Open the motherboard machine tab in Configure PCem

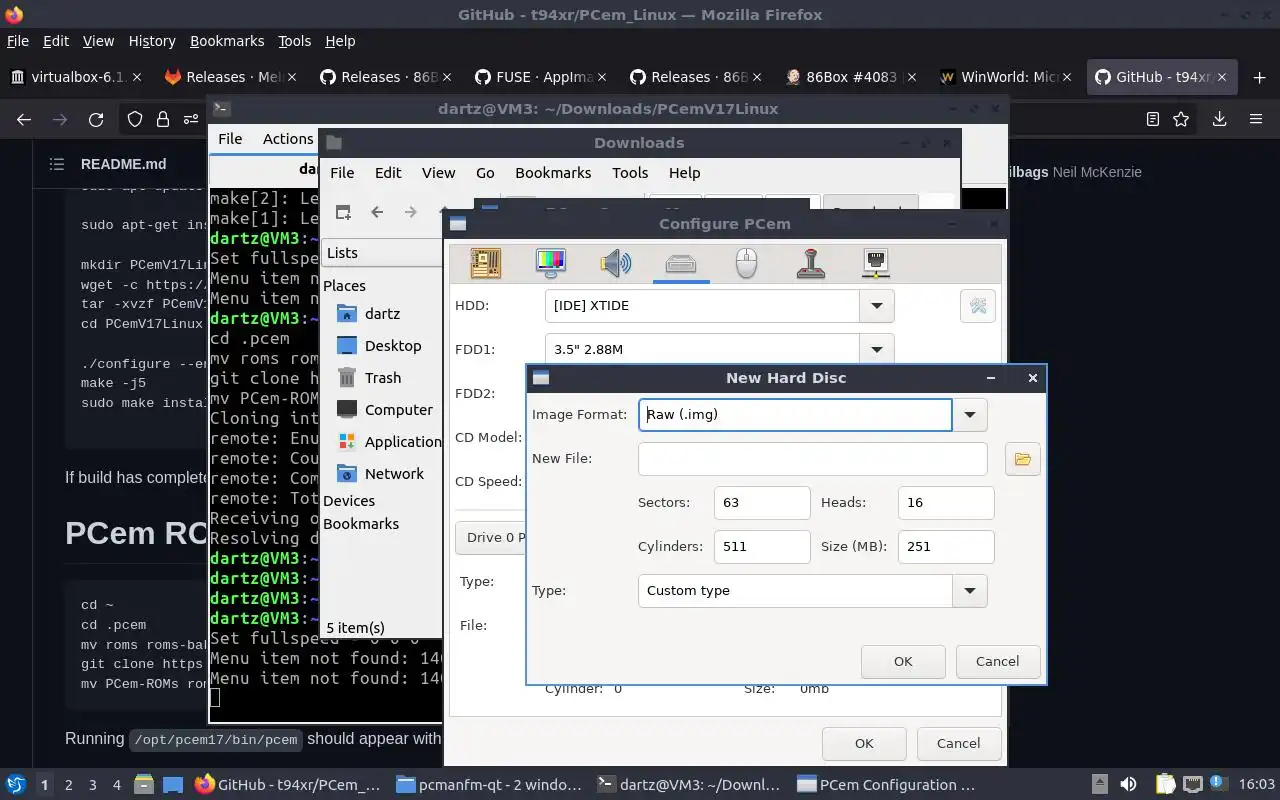486,263
